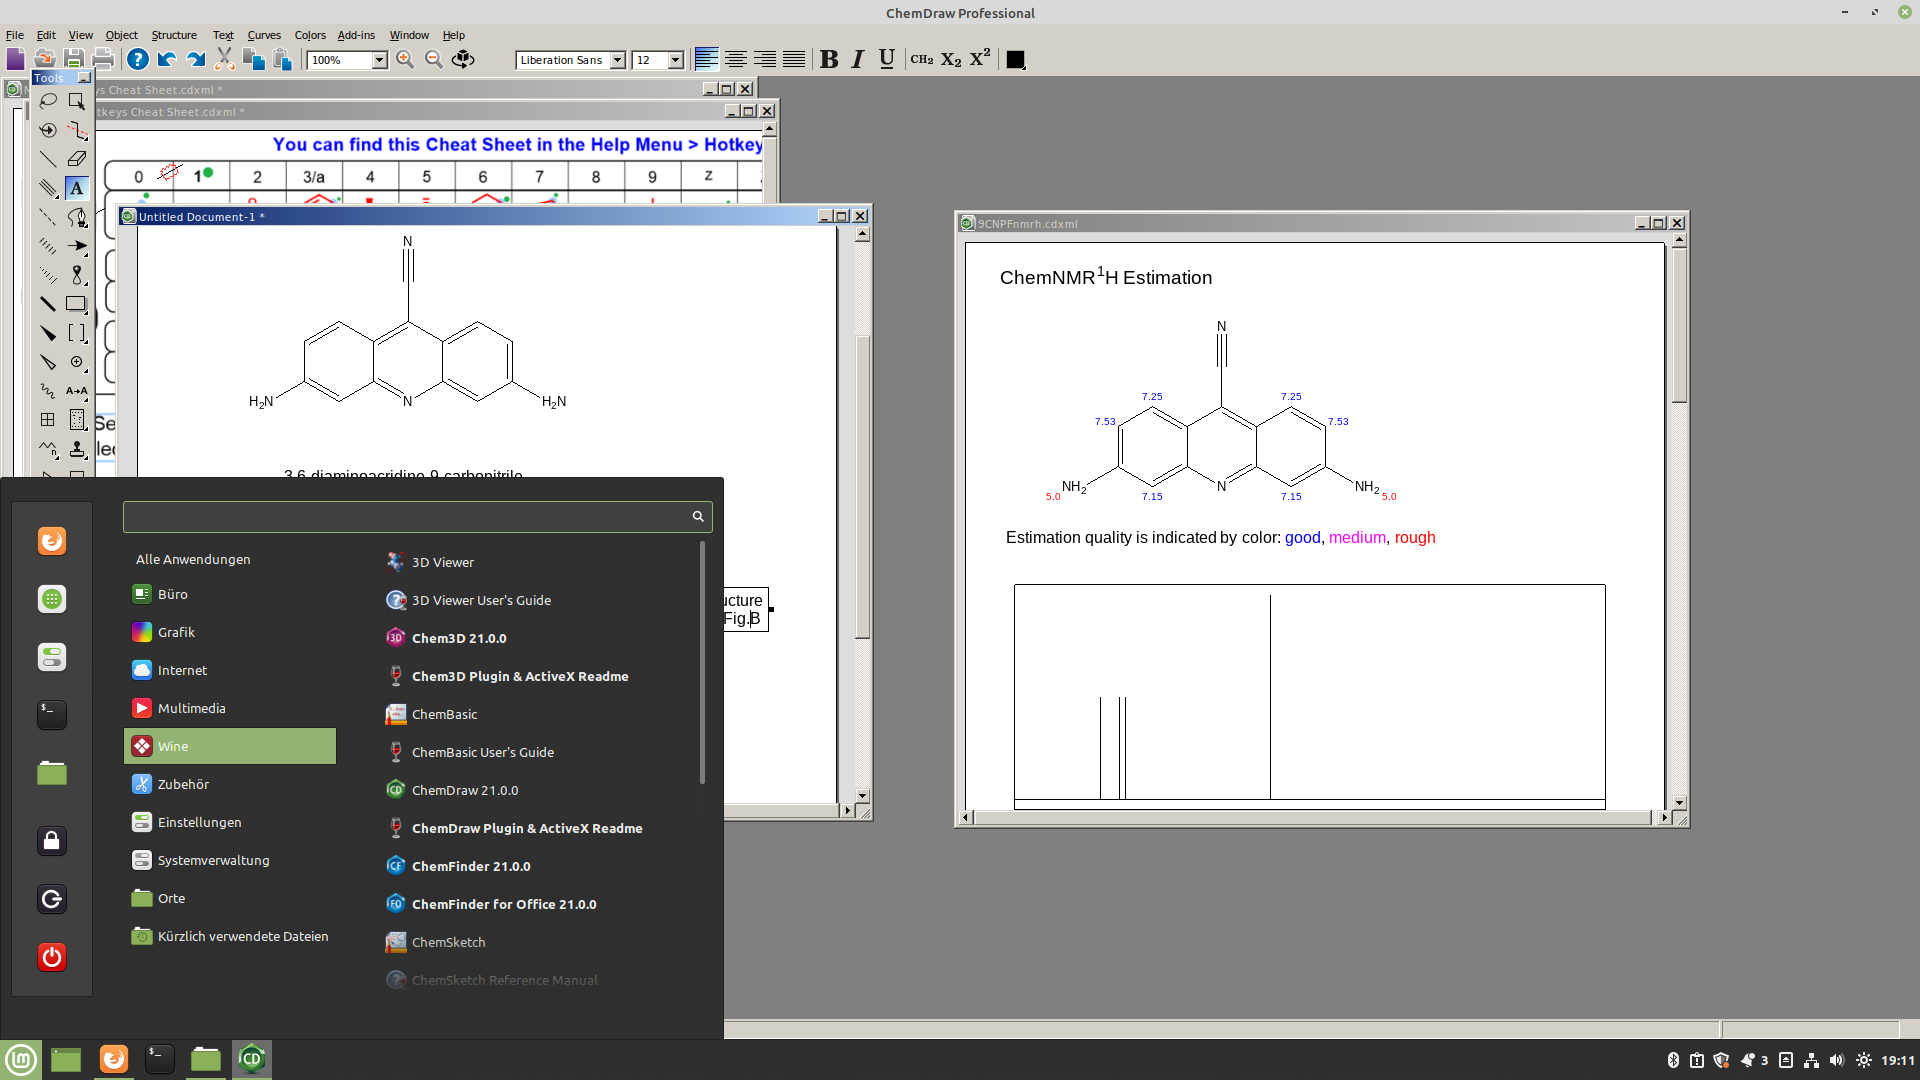
Task: Select the Lasso tool in Tools palette
Action: (48, 101)
